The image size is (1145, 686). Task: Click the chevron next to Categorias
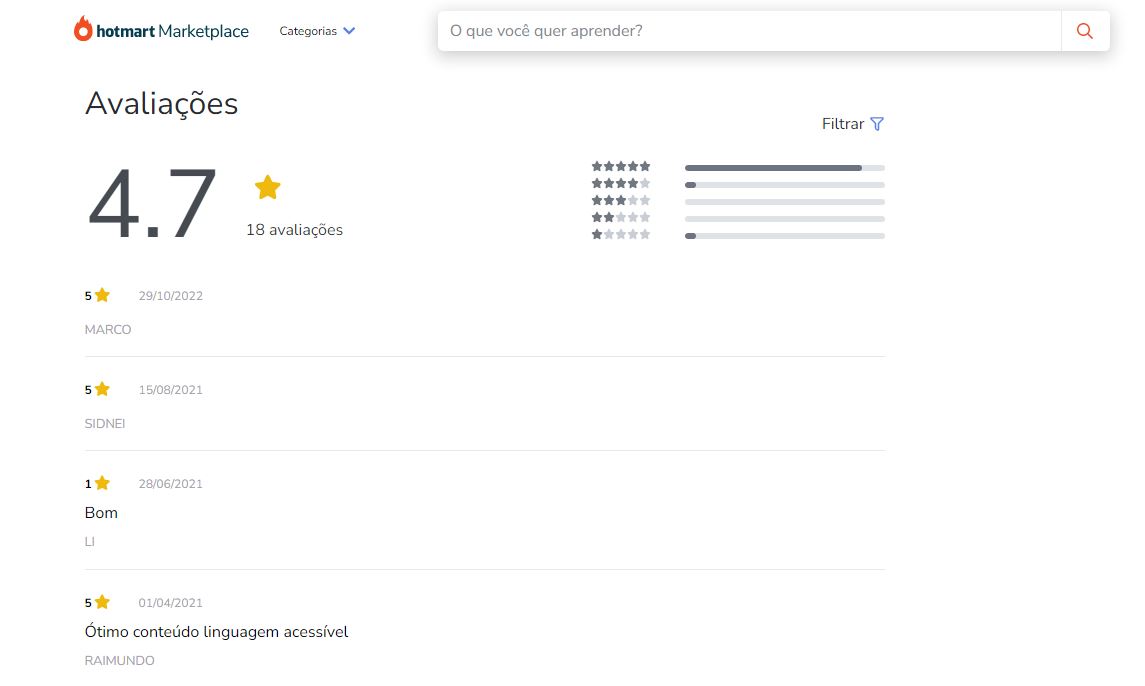[349, 31]
